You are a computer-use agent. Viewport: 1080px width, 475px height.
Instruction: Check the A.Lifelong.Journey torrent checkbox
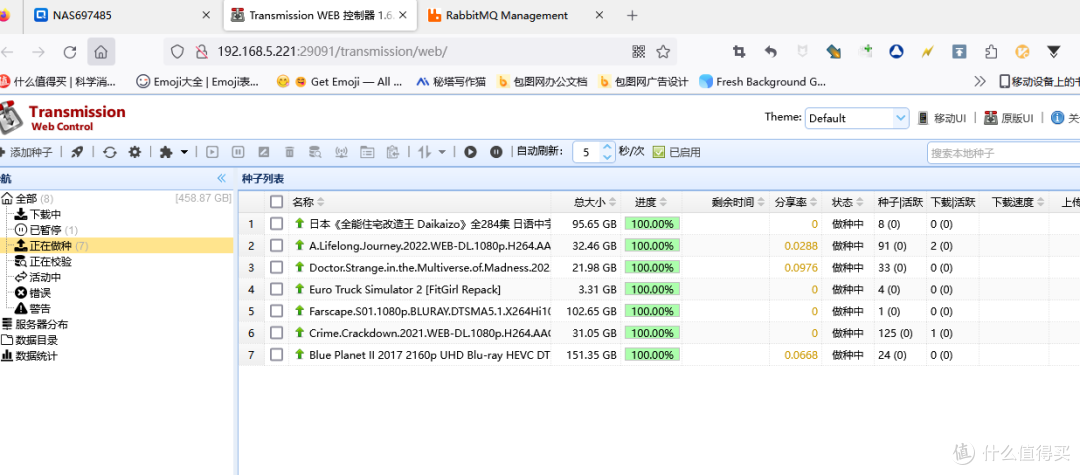pyautogui.click(x=276, y=245)
